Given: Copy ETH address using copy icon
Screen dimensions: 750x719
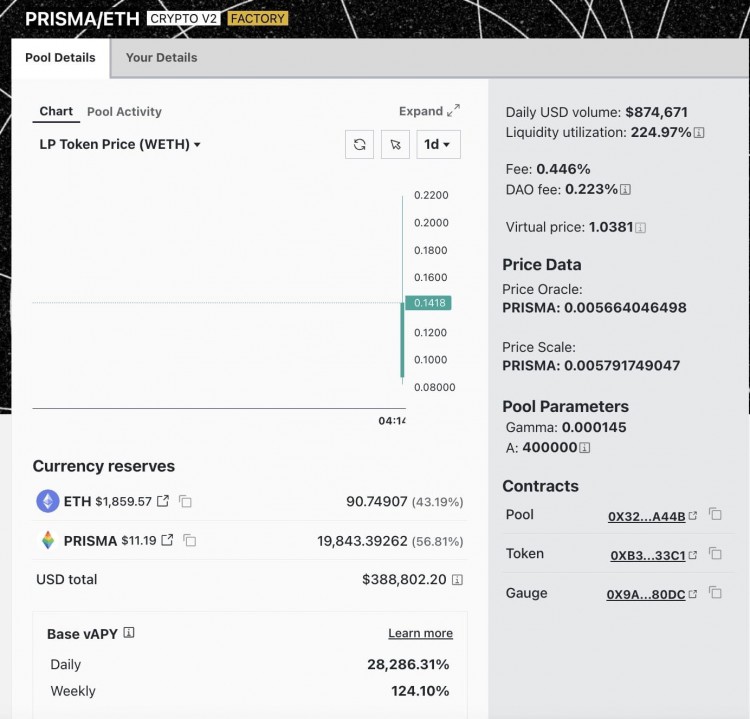Looking at the screenshot, I should (x=186, y=501).
